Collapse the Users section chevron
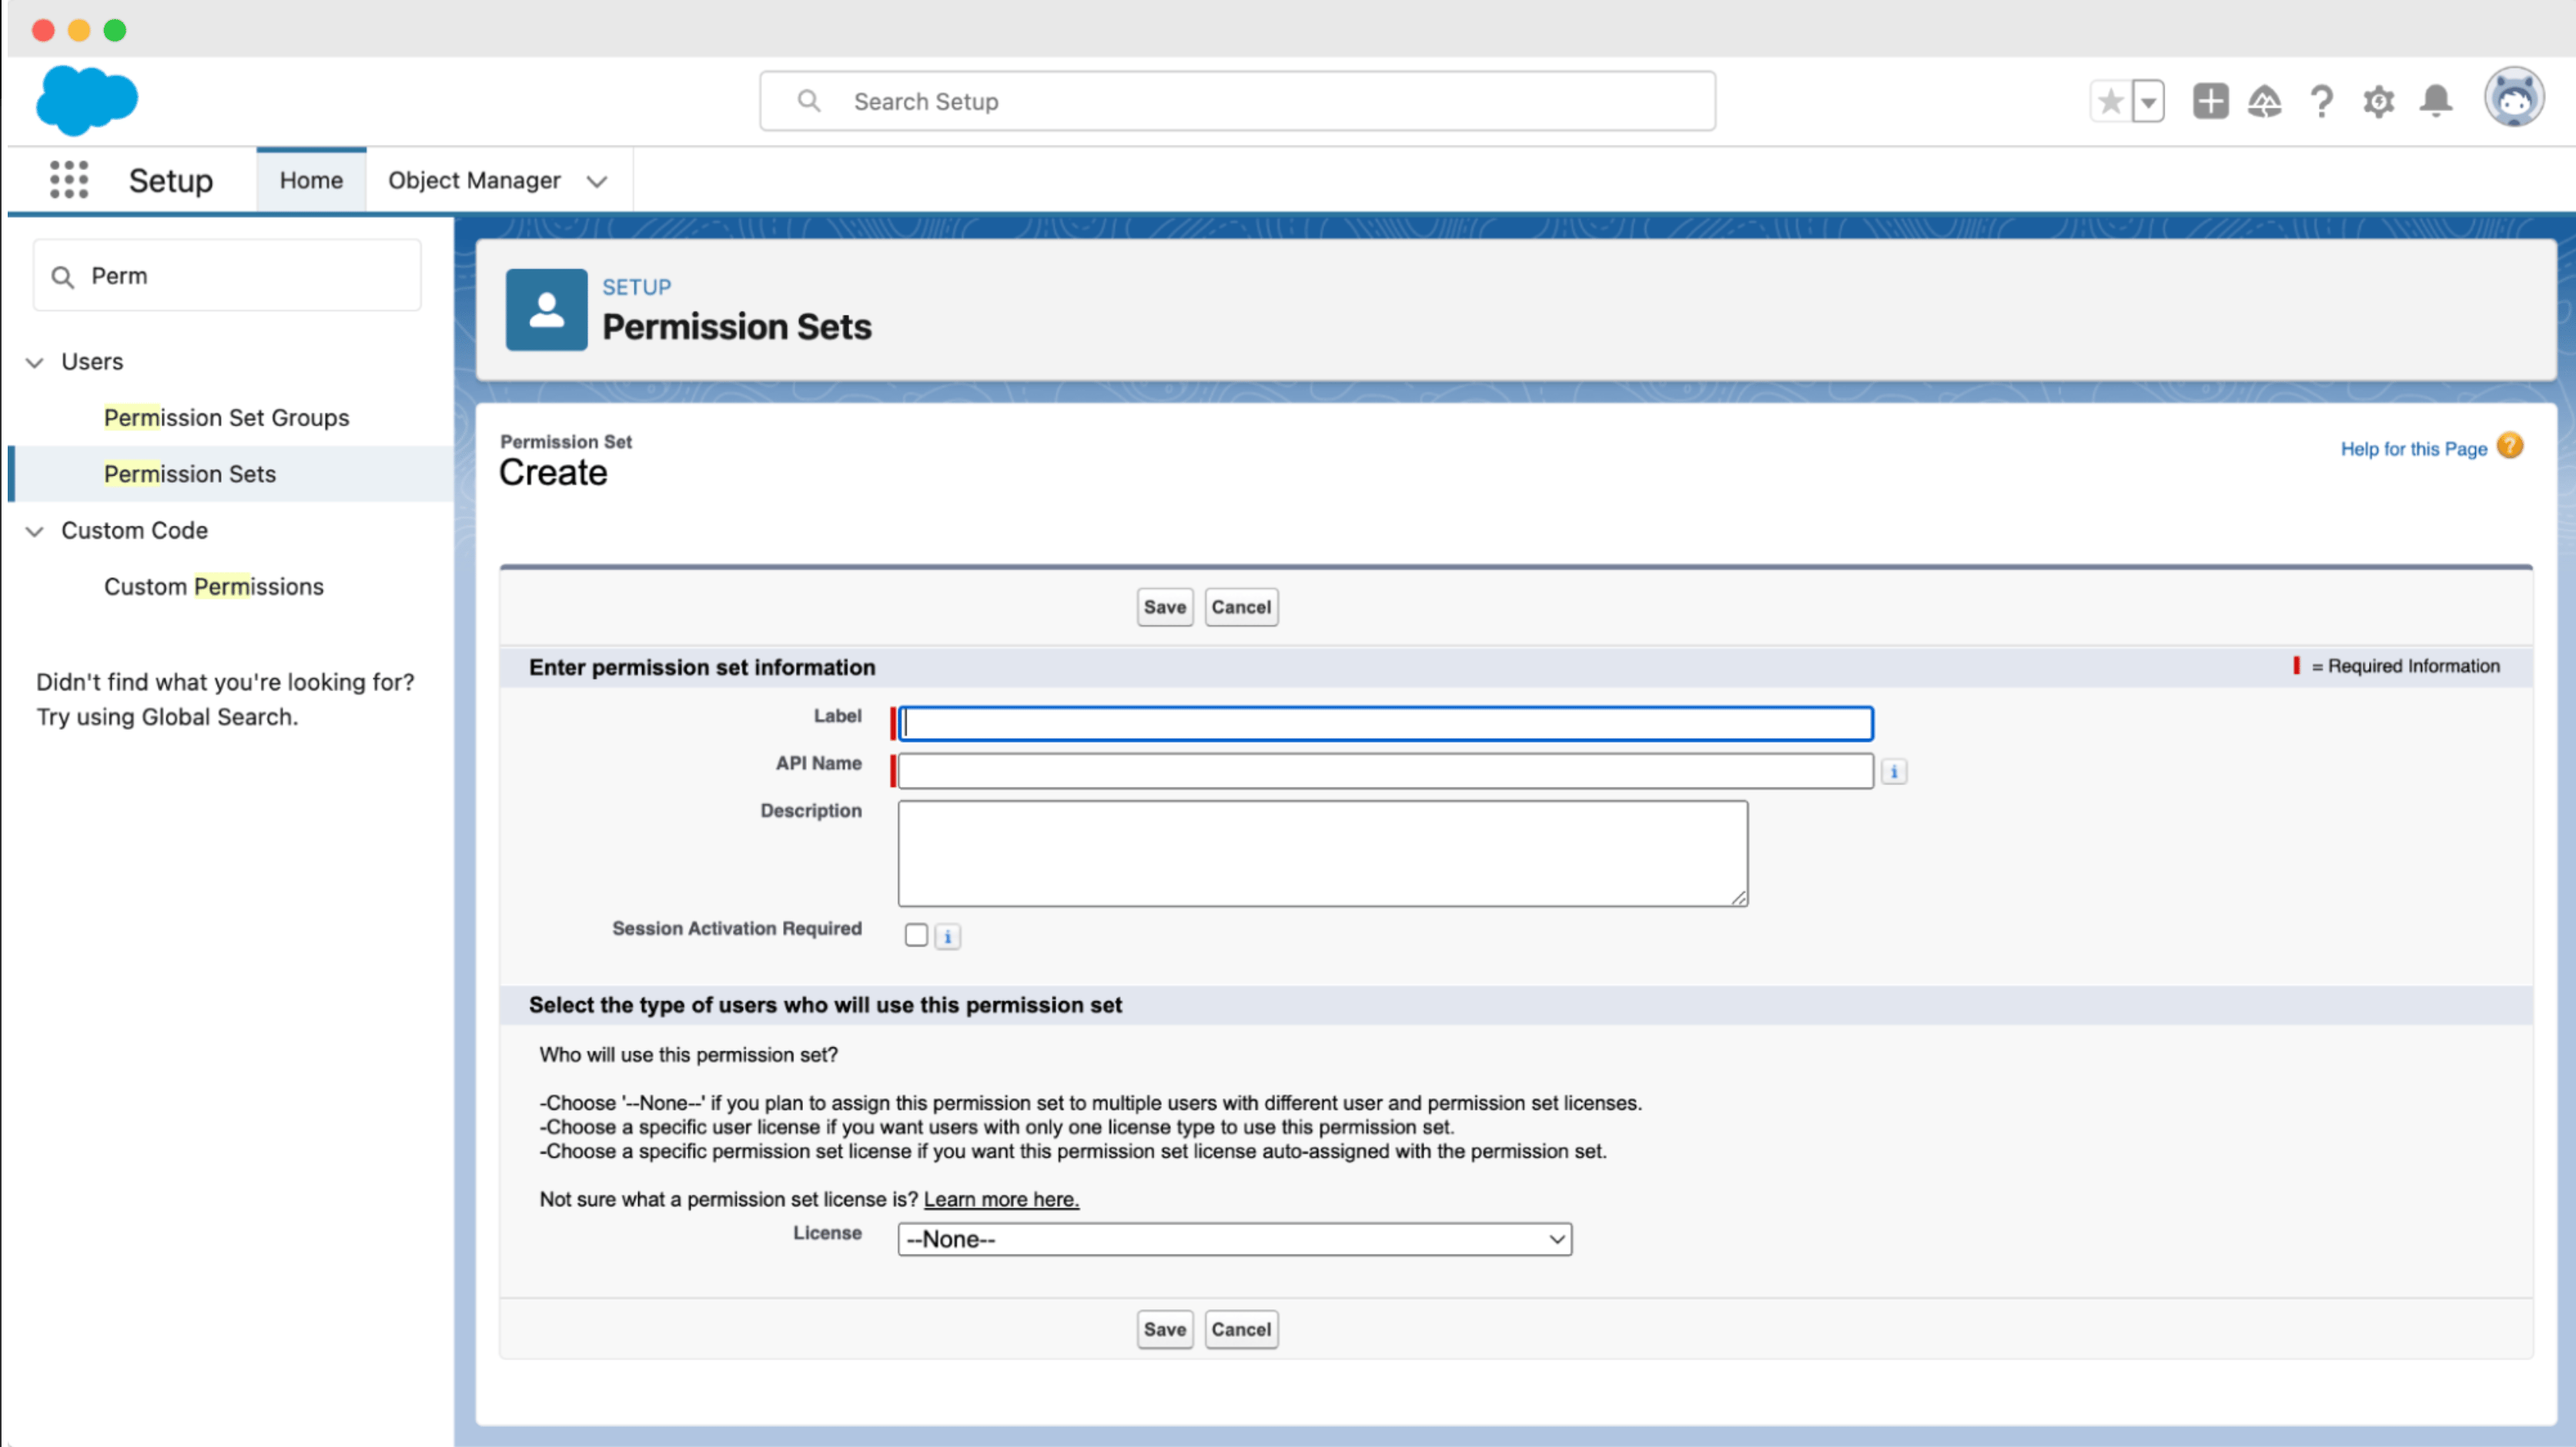Screen dimensions: 2576x1447 tap(35, 363)
